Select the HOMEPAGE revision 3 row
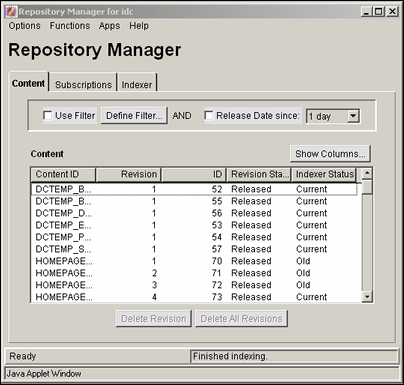 (x=194, y=285)
